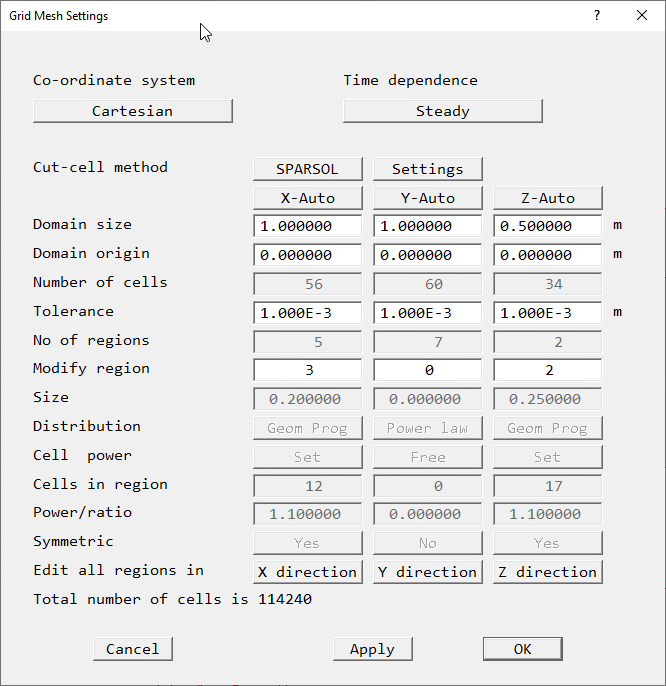Click the X domain size input field
666x686 pixels.
(307, 226)
